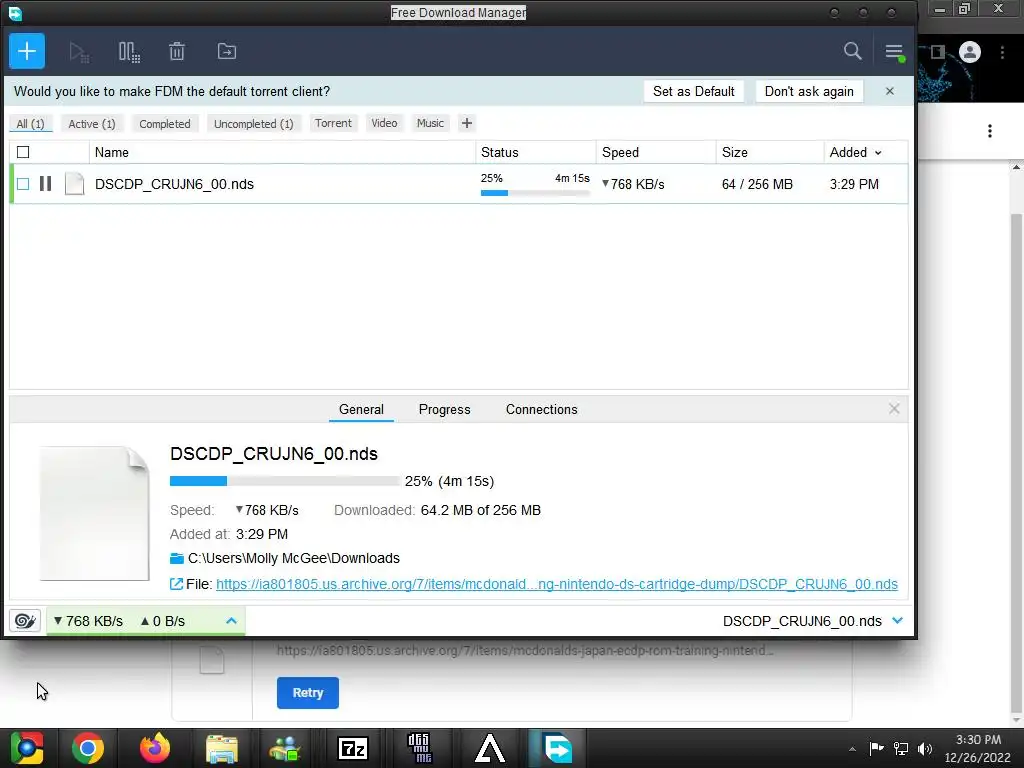Open Chrome three-dot menu

click(x=1002, y=52)
